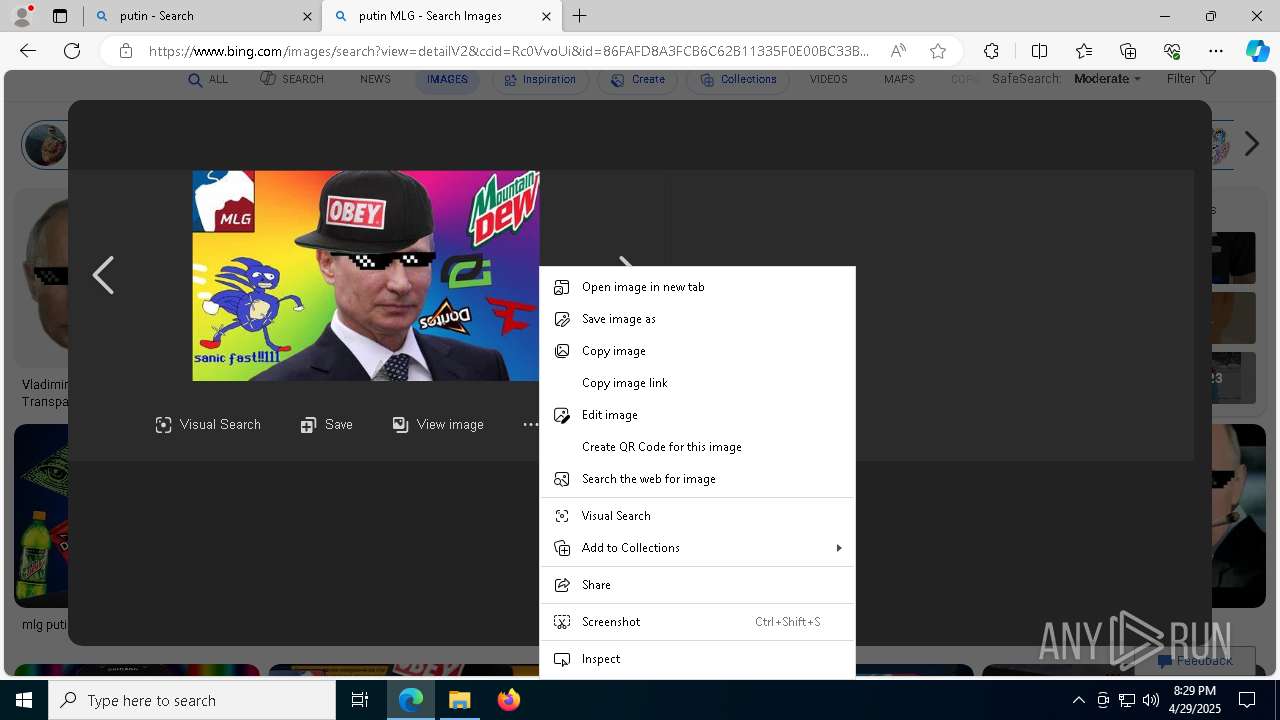Open Copilot sidebar icon

tap(1258, 51)
